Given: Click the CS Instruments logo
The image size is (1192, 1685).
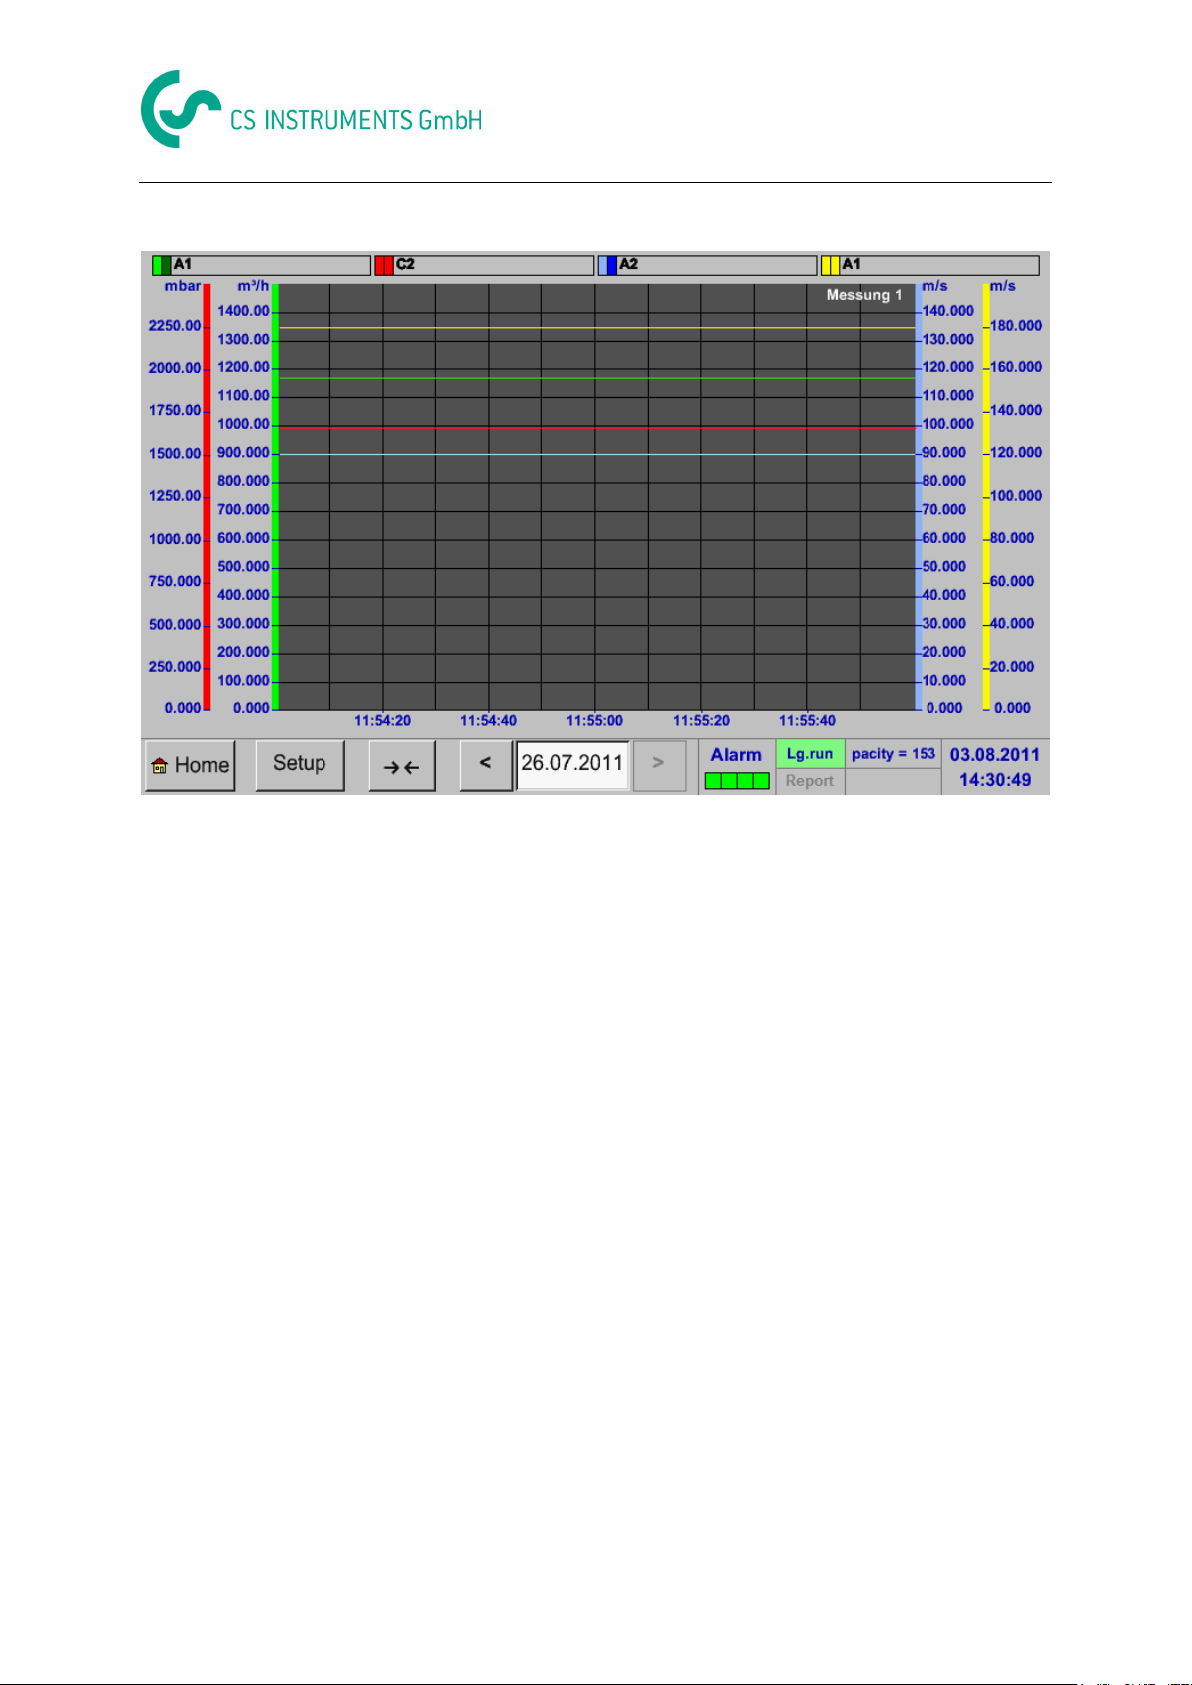Looking at the screenshot, I should click(311, 109).
